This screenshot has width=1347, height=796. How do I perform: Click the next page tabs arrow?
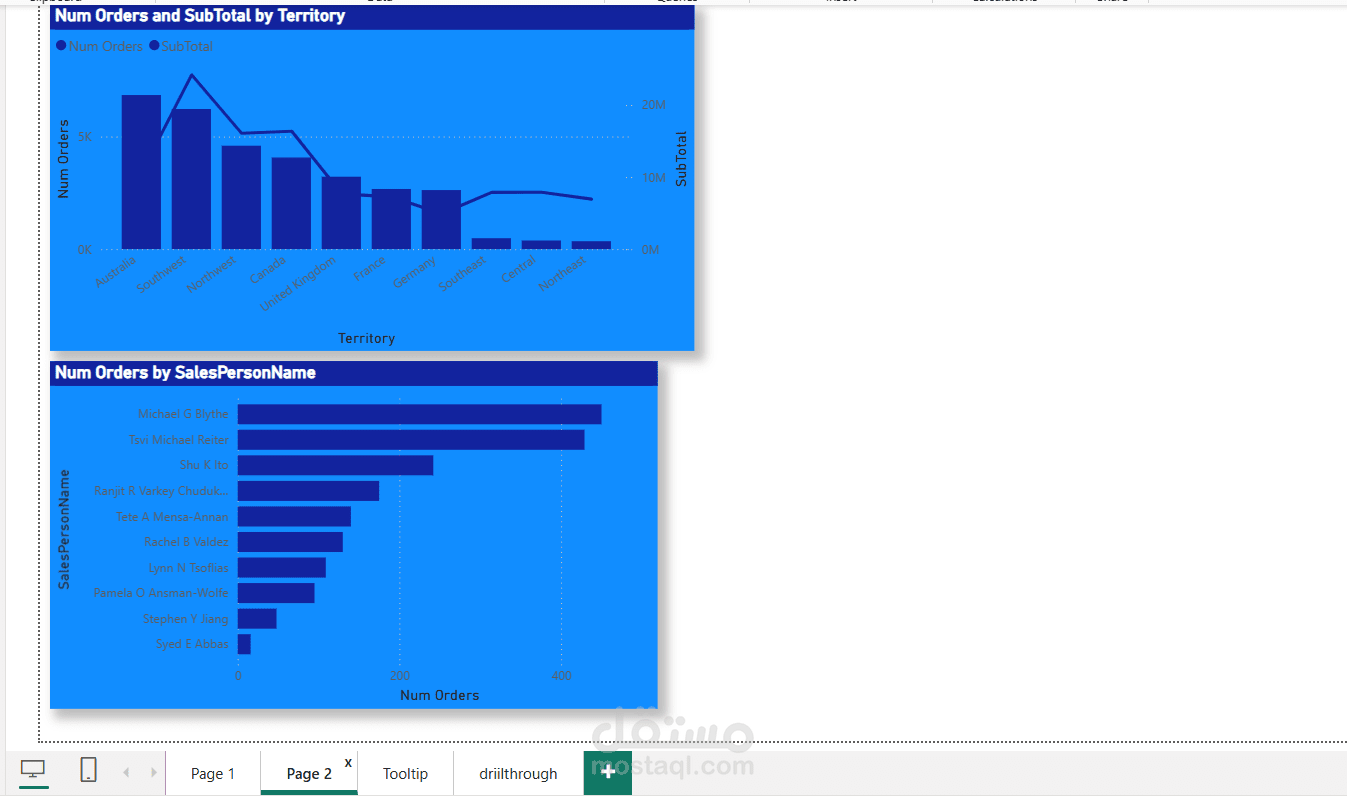click(153, 772)
